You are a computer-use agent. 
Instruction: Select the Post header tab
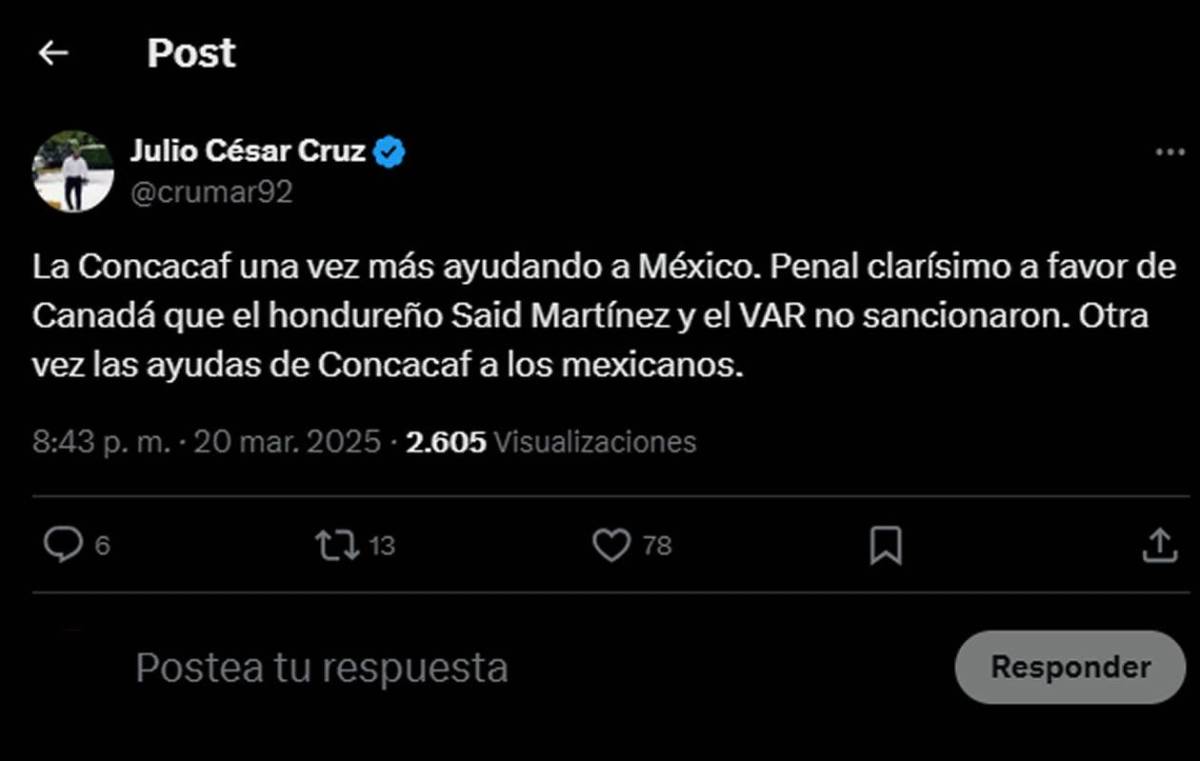click(191, 53)
